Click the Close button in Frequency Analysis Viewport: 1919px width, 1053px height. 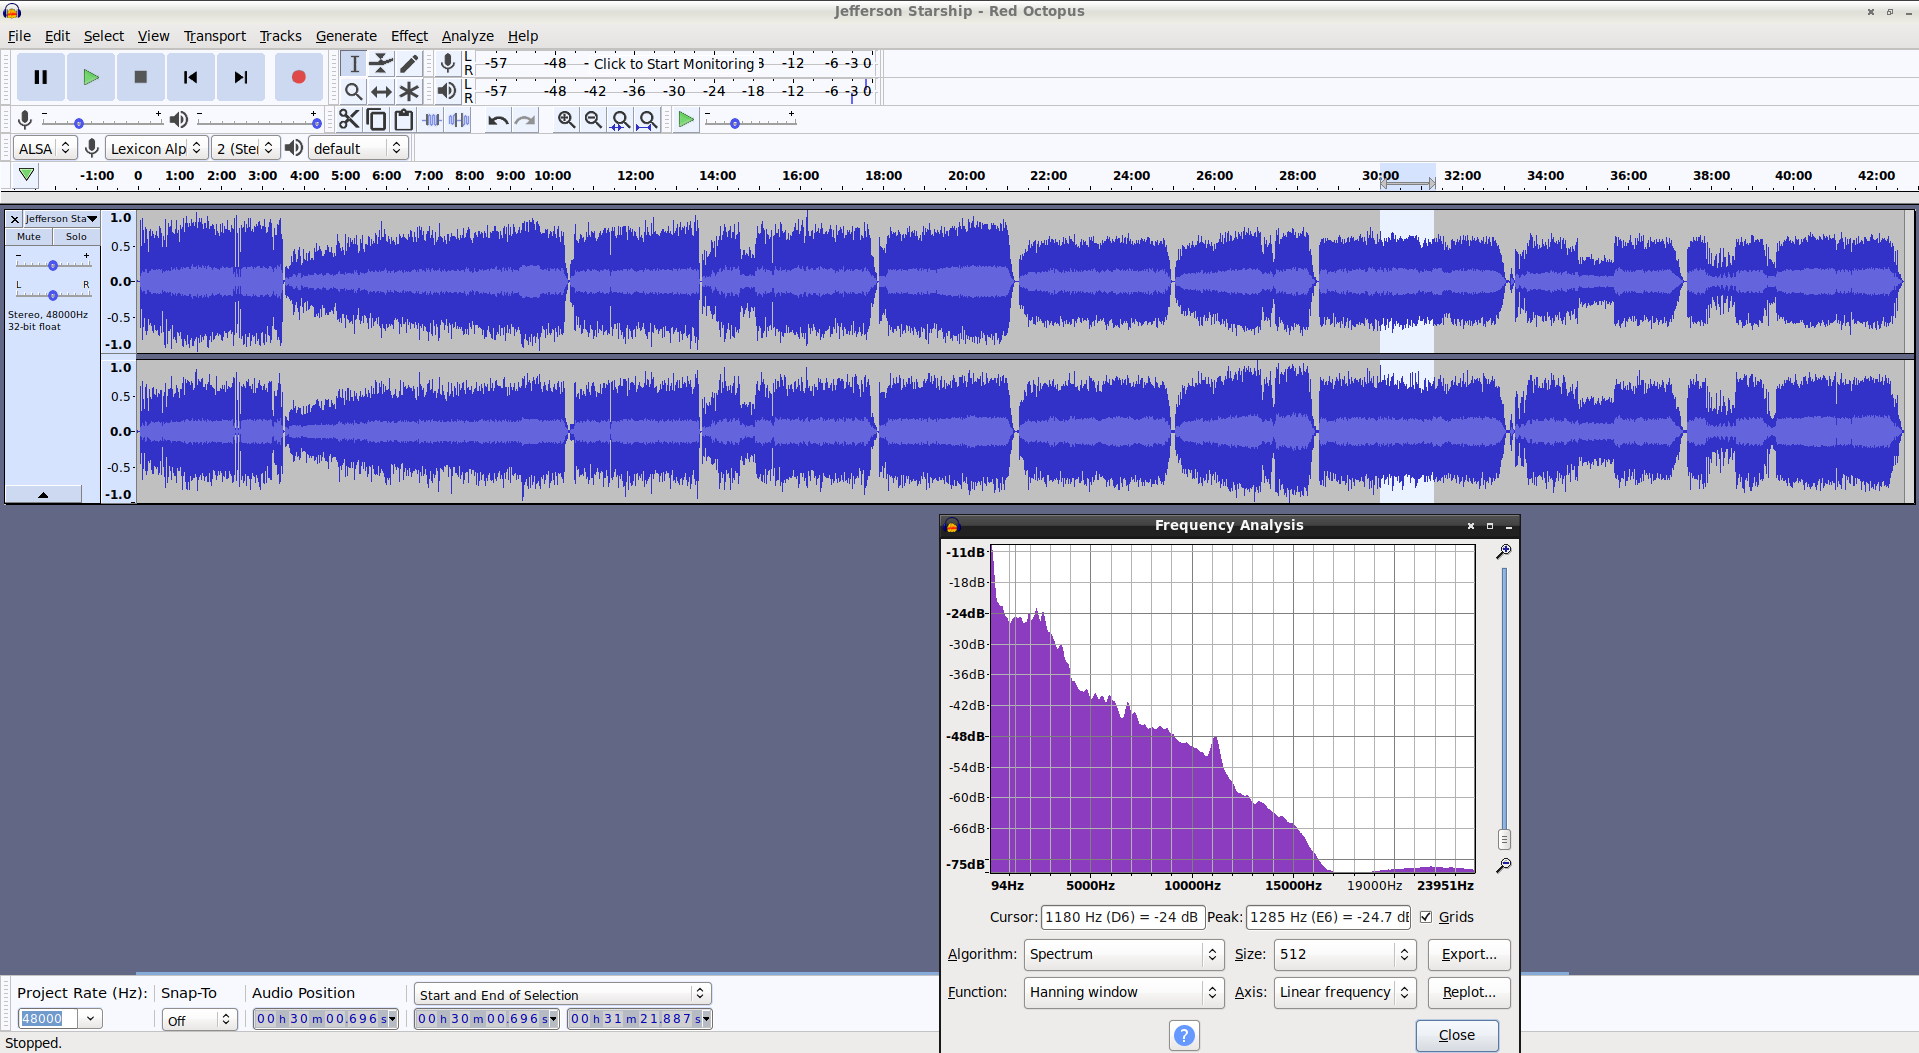tap(1457, 1035)
